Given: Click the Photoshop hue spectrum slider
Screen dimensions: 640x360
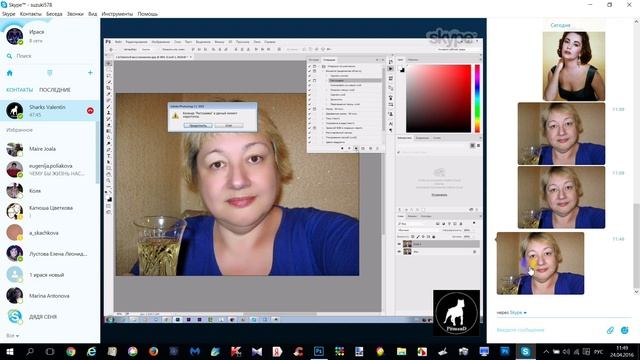Looking at the screenshot, I should point(477,98).
